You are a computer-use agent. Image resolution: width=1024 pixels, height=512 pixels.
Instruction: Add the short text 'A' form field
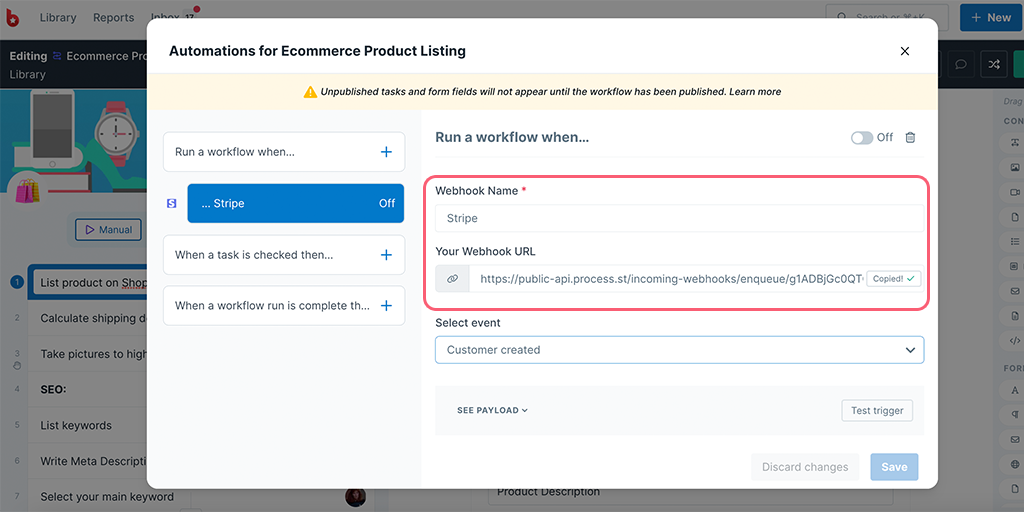click(1014, 390)
